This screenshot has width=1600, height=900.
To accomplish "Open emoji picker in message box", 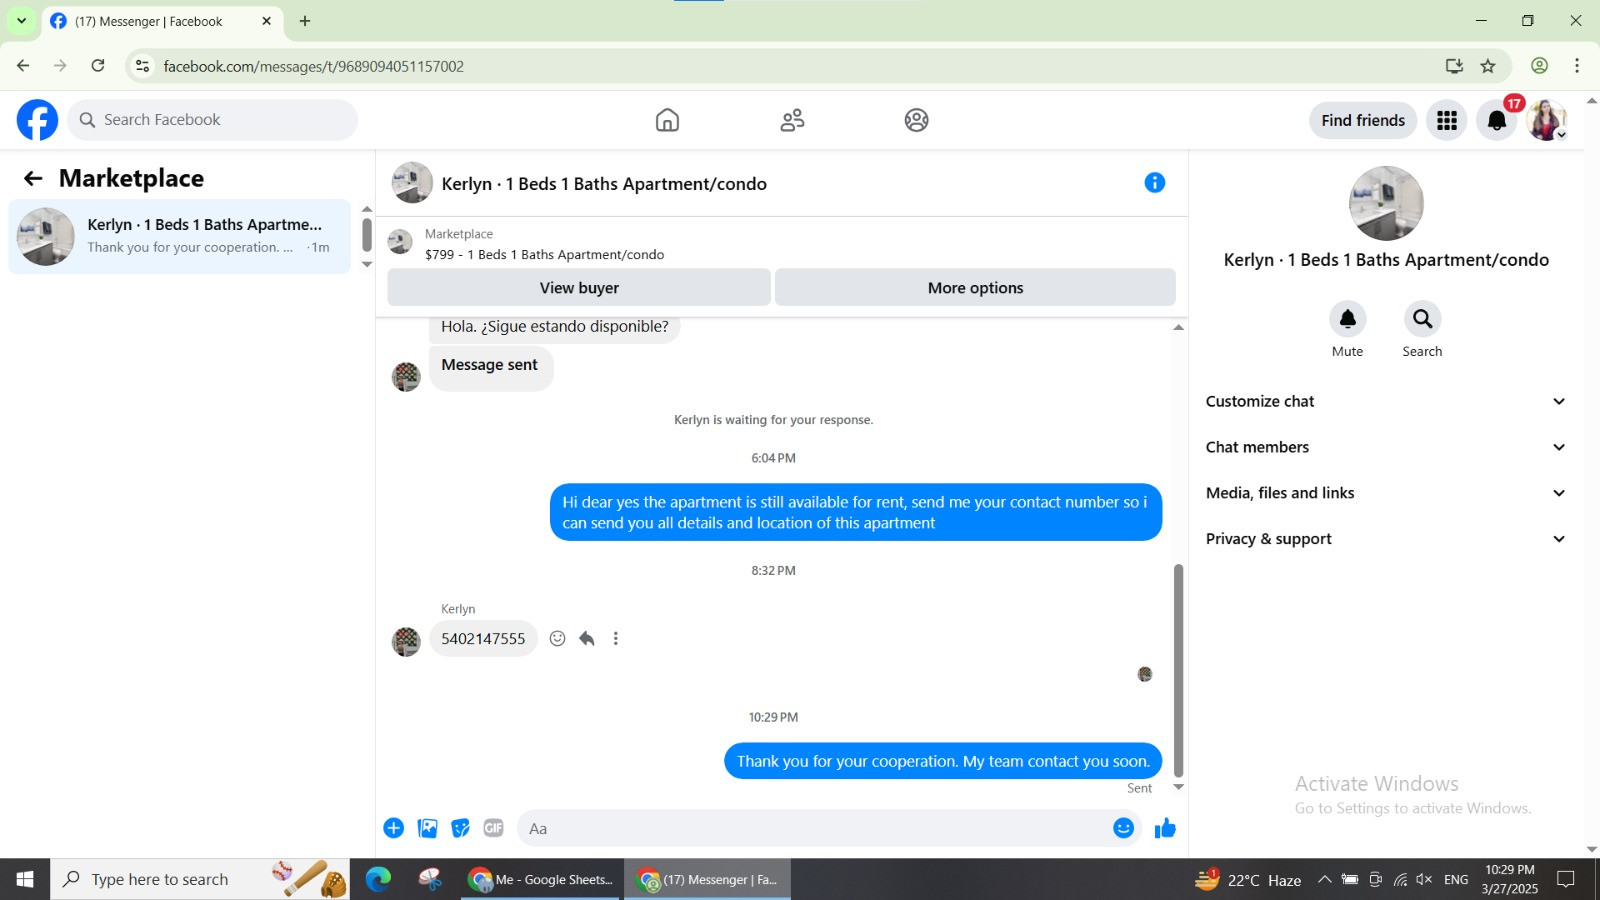I will (1124, 828).
